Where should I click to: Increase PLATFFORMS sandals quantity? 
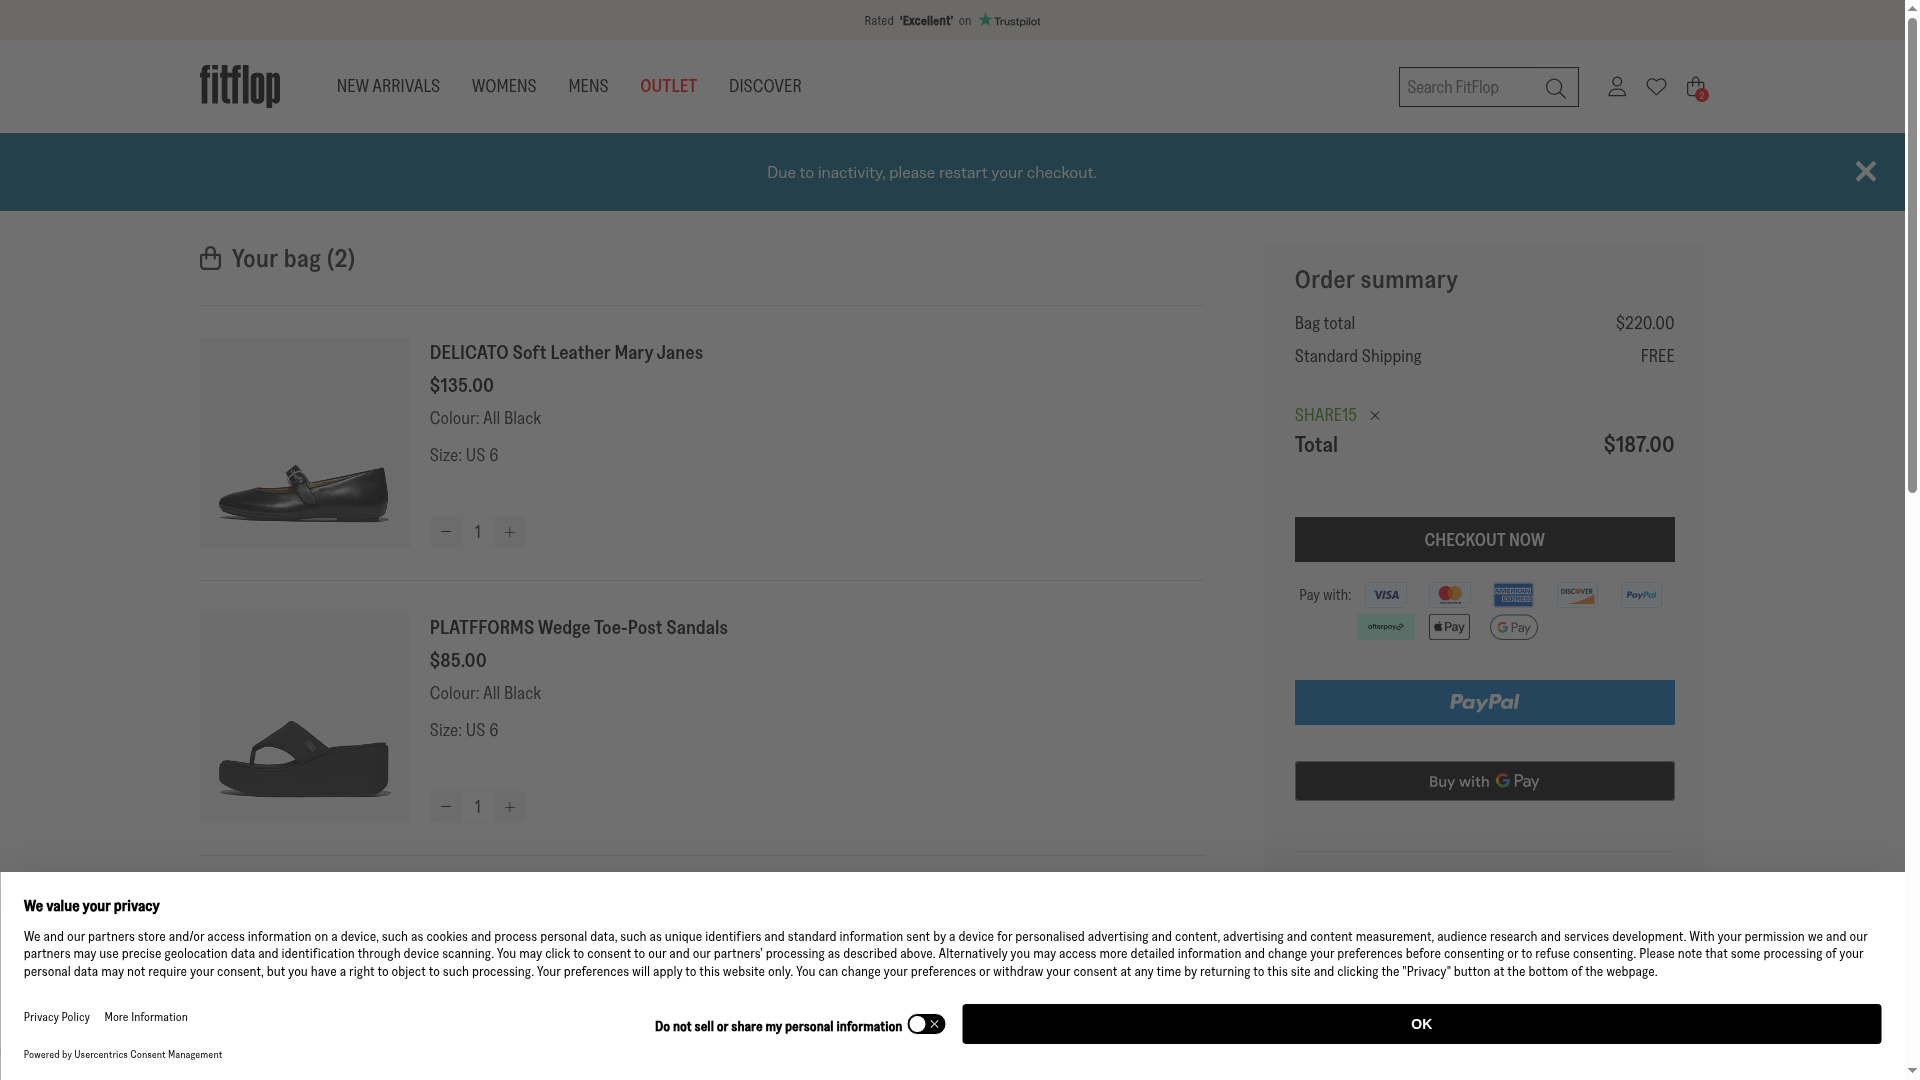(509, 807)
